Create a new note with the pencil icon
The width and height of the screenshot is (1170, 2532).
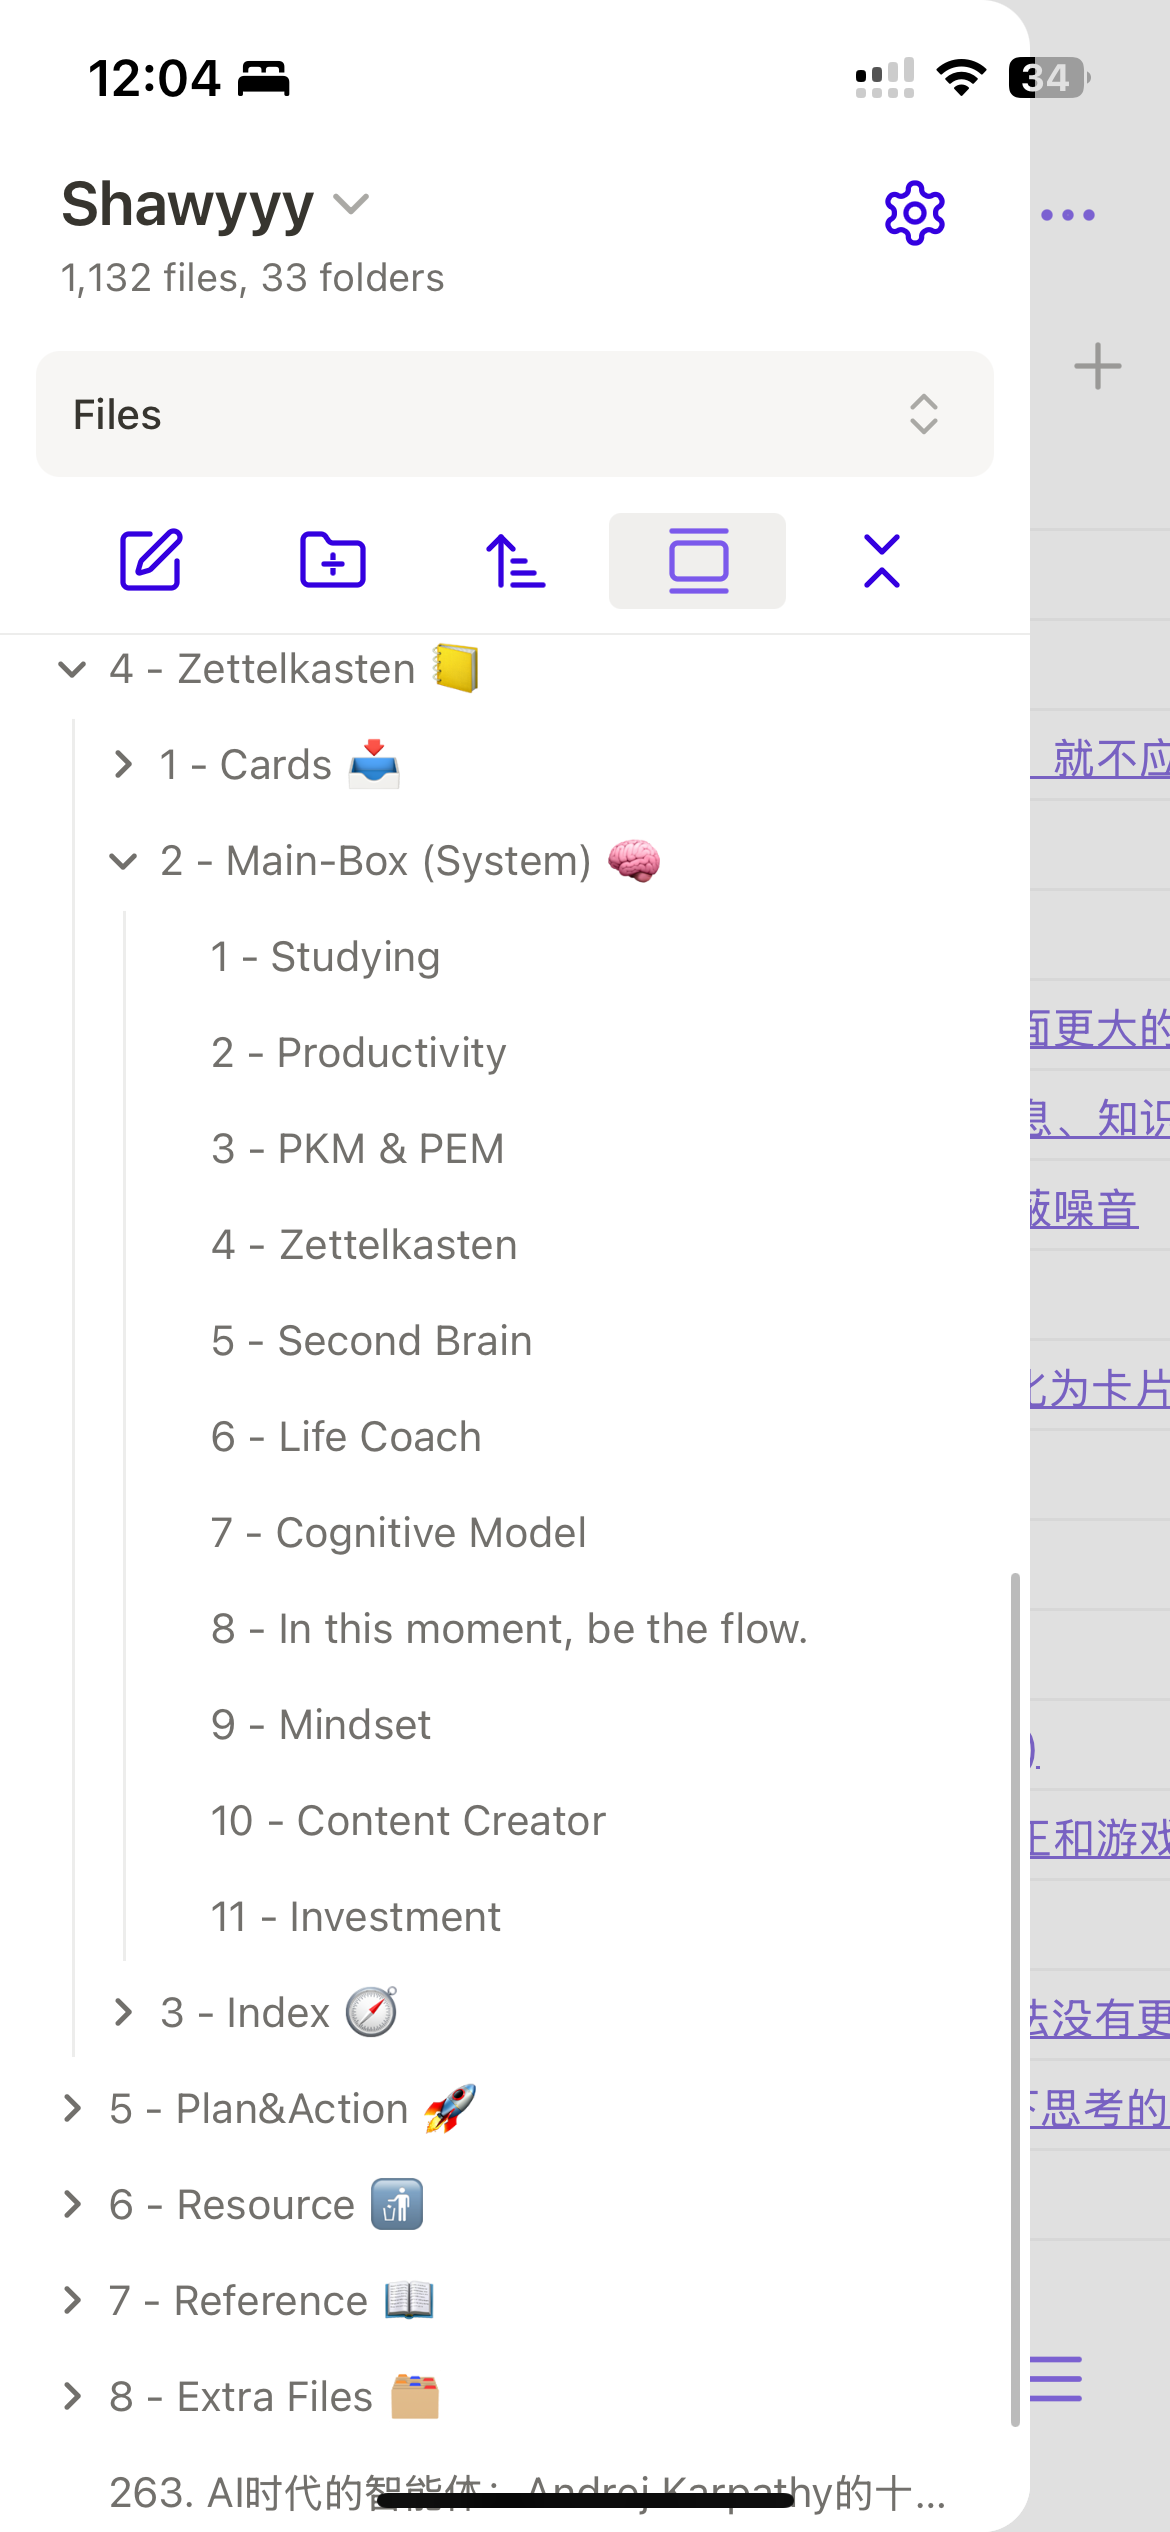point(151,560)
